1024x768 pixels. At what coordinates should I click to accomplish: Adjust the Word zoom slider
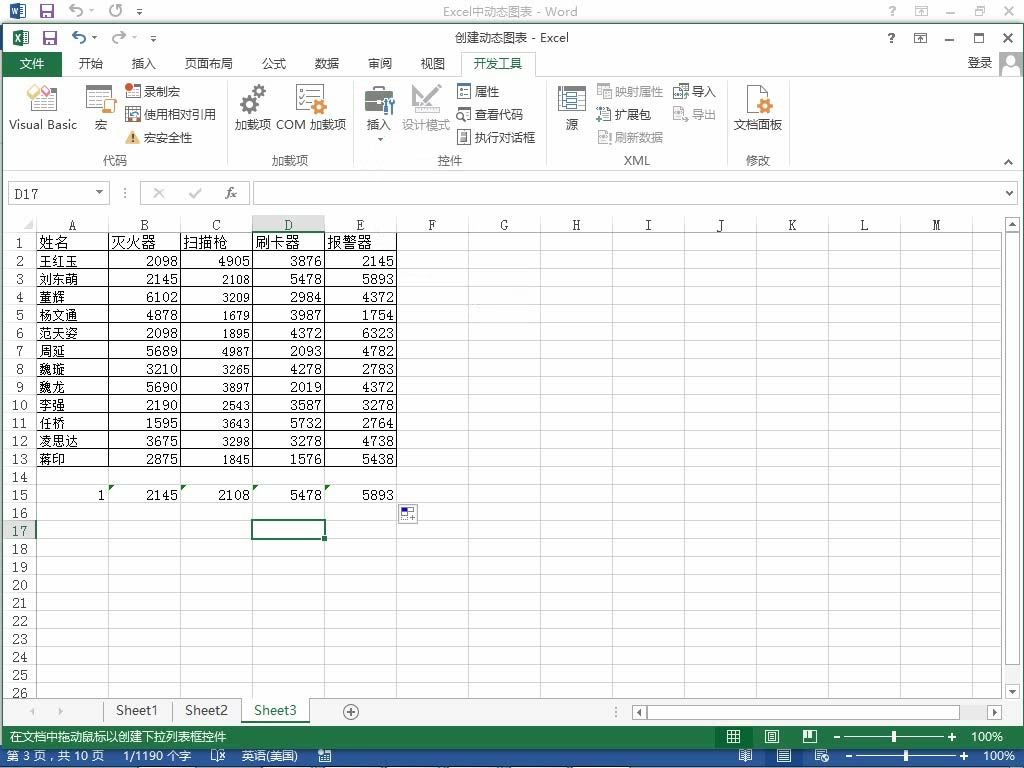tap(906, 756)
